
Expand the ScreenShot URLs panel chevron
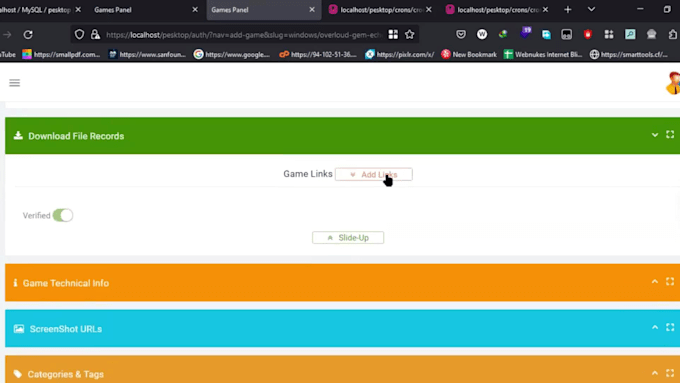point(655,327)
